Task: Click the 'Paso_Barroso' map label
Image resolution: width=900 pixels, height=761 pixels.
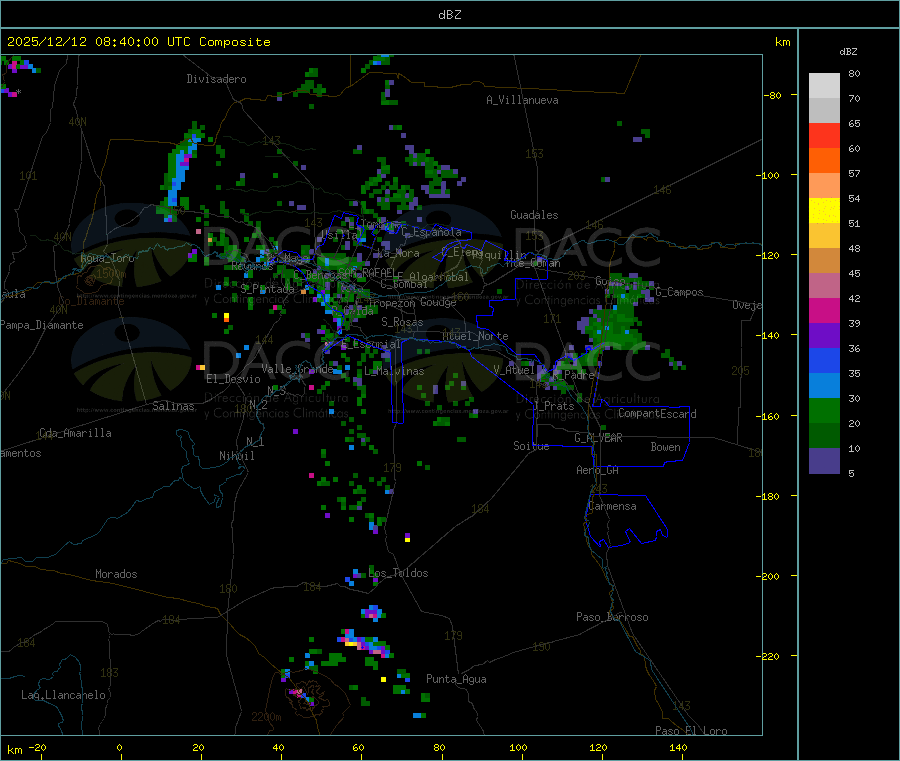Action: (x=612, y=617)
